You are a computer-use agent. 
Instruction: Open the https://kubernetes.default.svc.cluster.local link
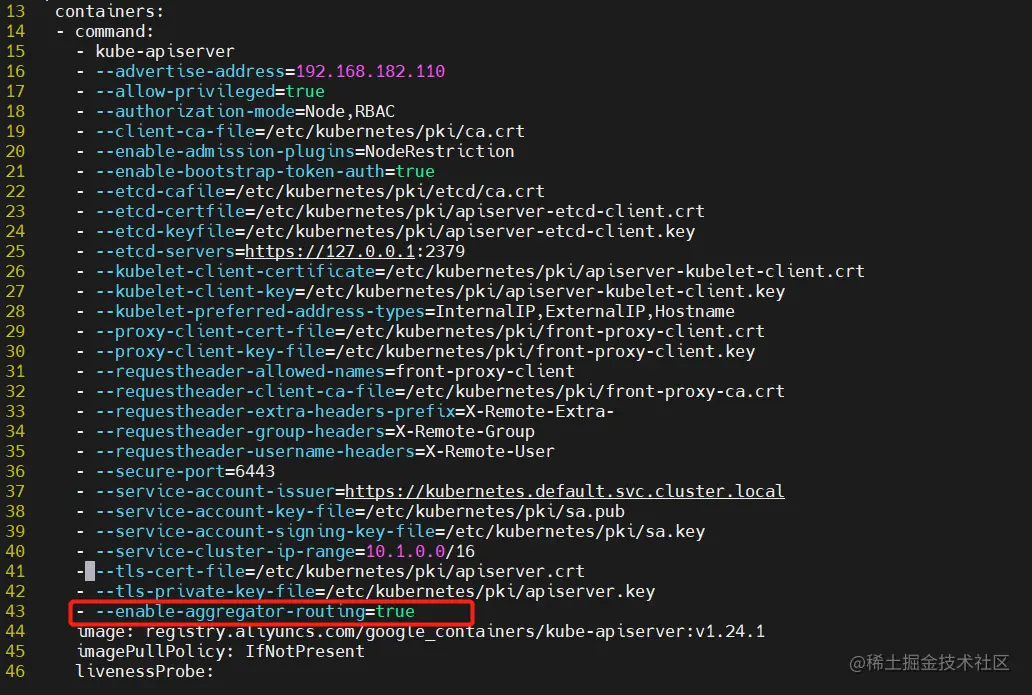click(x=565, y=492)
